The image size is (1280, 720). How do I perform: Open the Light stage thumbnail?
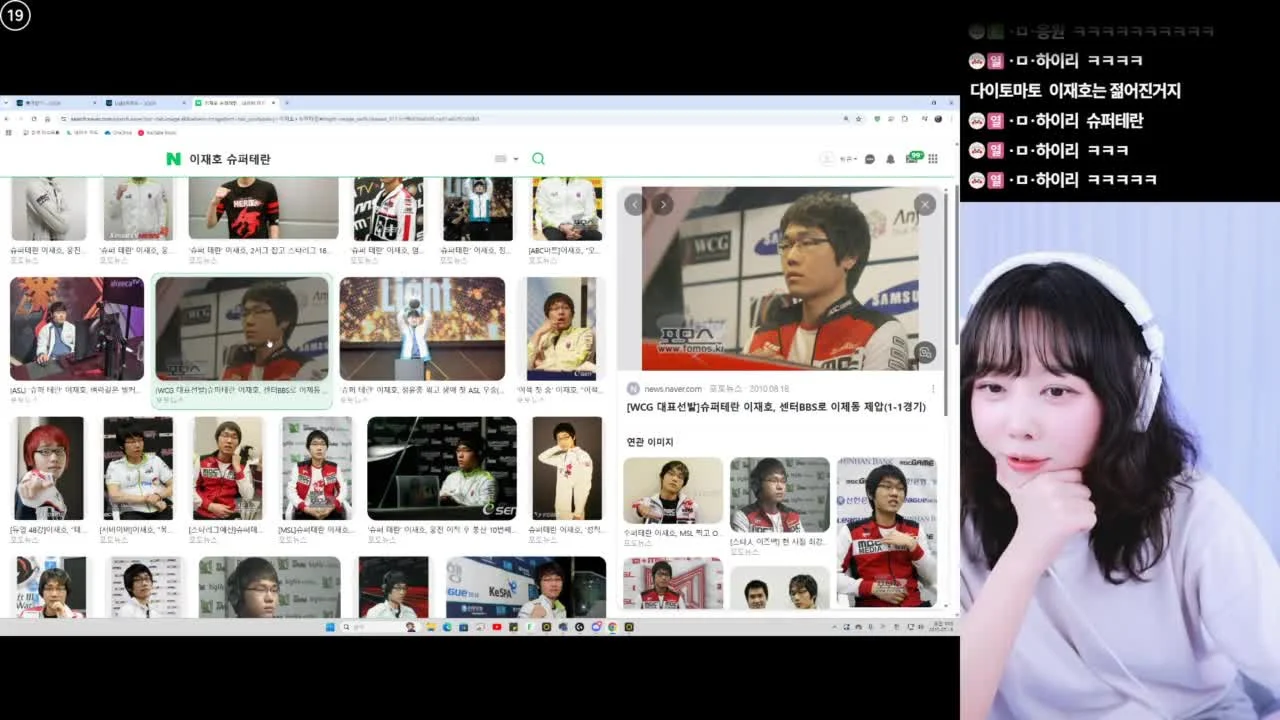click(422, 329)
